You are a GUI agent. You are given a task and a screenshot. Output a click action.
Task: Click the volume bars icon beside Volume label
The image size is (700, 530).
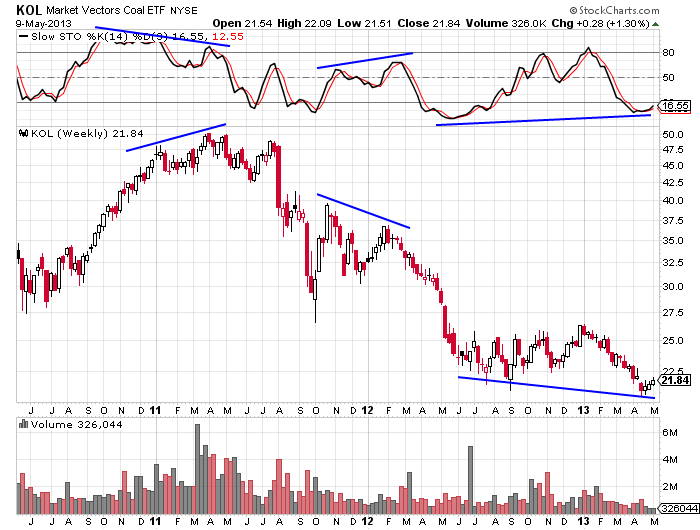click(24, 424)
